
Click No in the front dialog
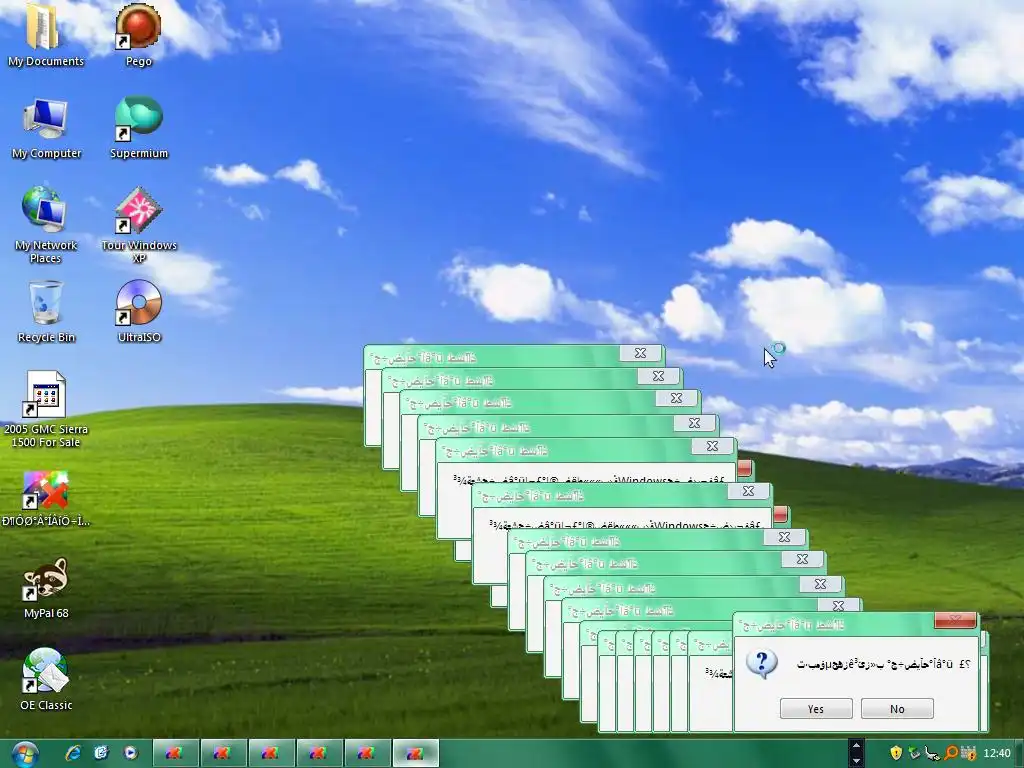[x=897, y=709]
